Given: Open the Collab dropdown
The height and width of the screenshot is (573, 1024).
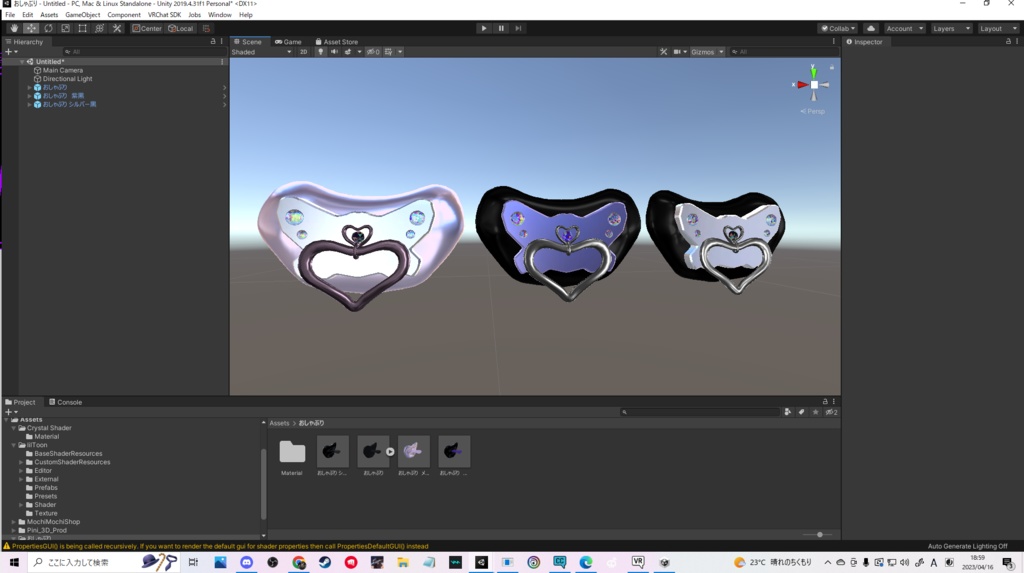Looking at the screenshot, I should point(838,28).
